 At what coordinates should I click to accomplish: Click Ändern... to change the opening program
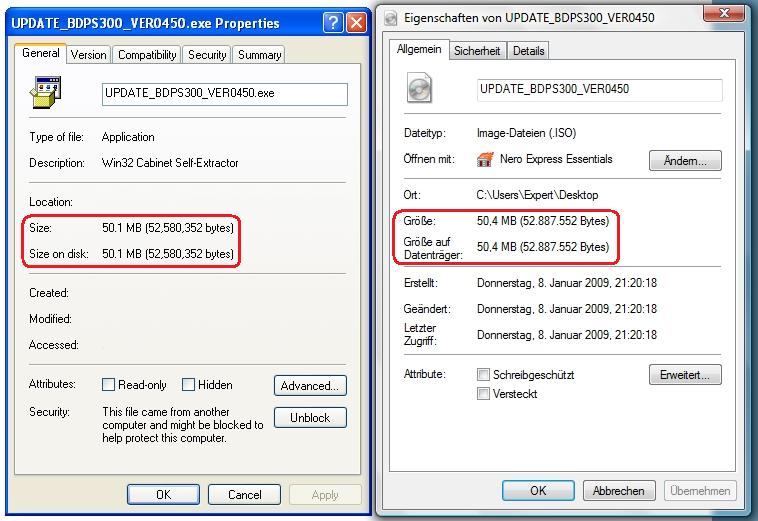click(x=685, y=160)
